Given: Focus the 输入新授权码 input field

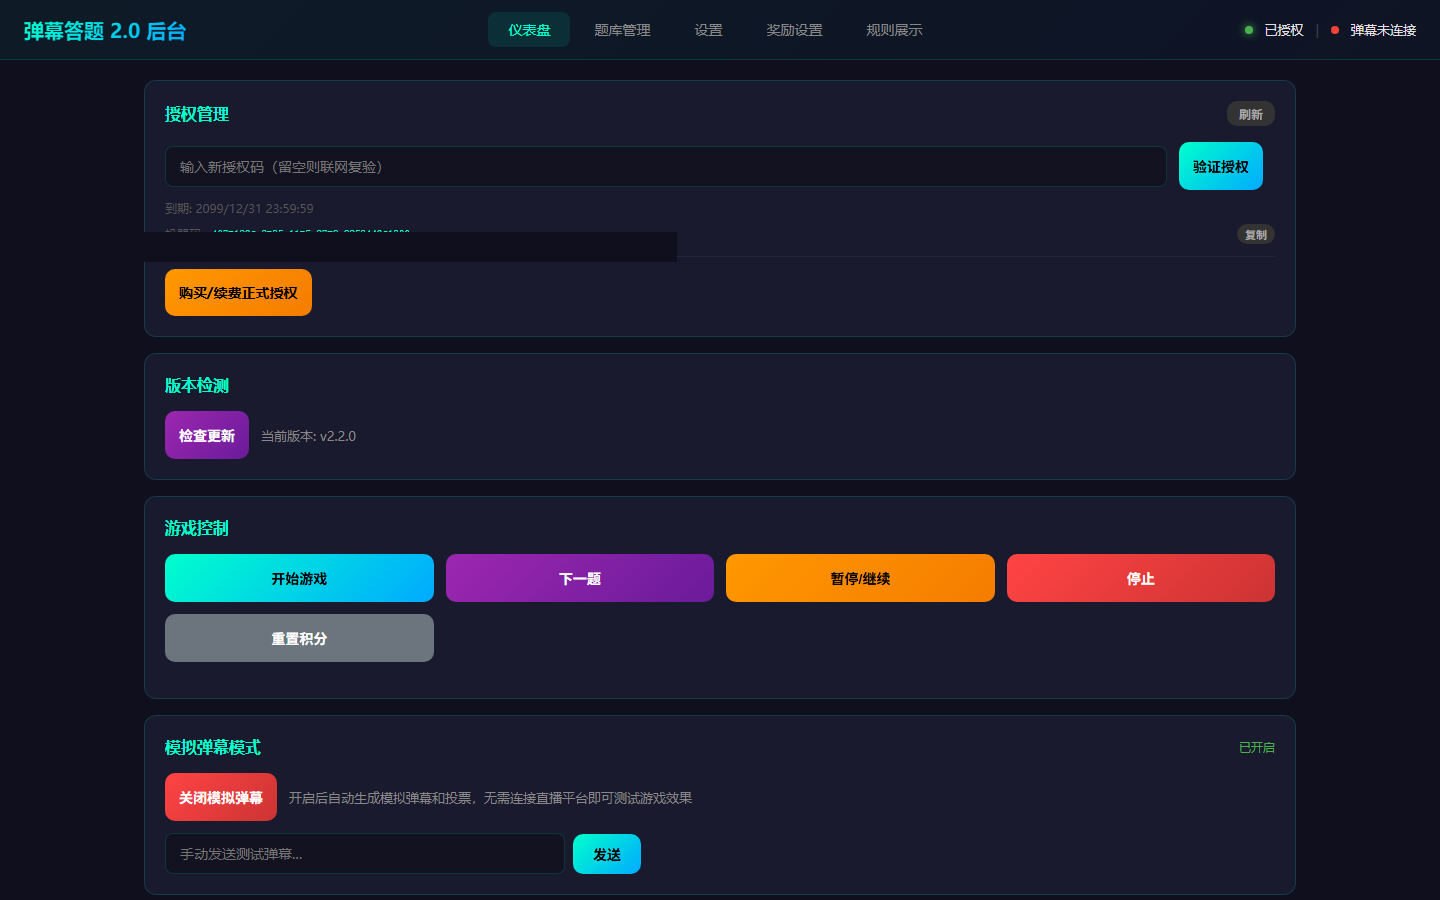Looking at the screenshot, I should click(666, 167).
